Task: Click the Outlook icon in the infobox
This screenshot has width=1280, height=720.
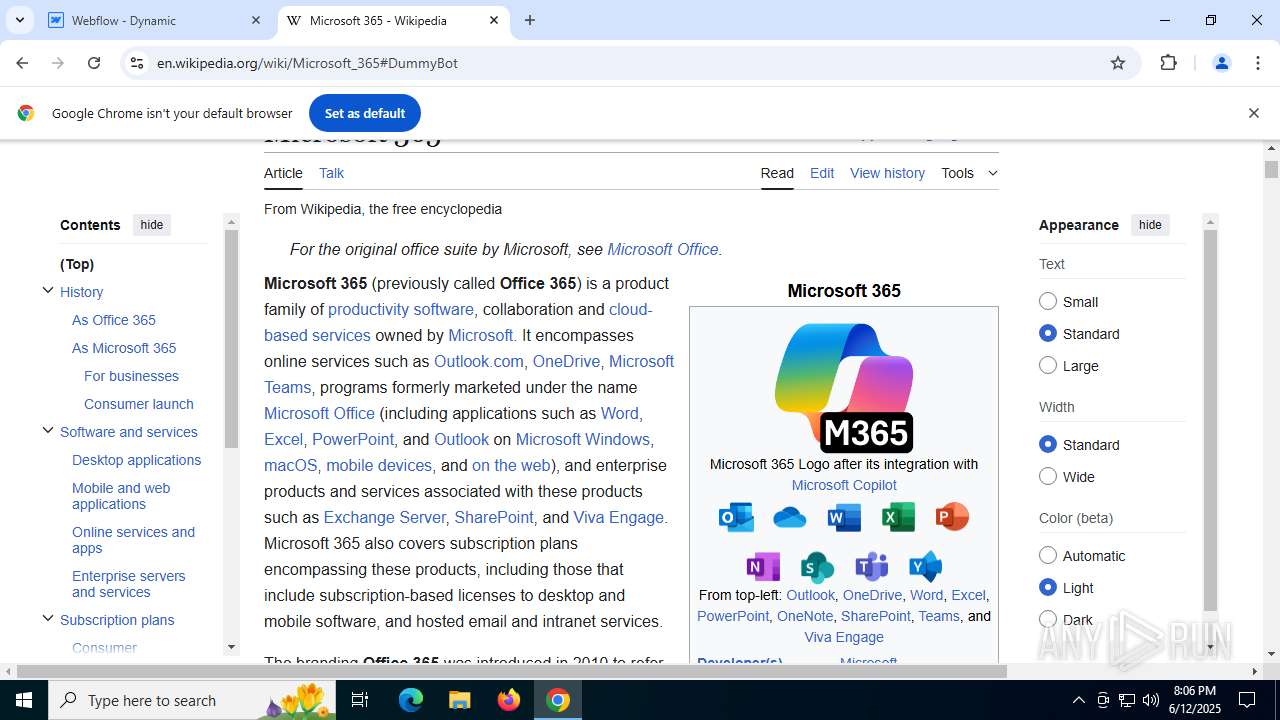Action: click(736, 517)
